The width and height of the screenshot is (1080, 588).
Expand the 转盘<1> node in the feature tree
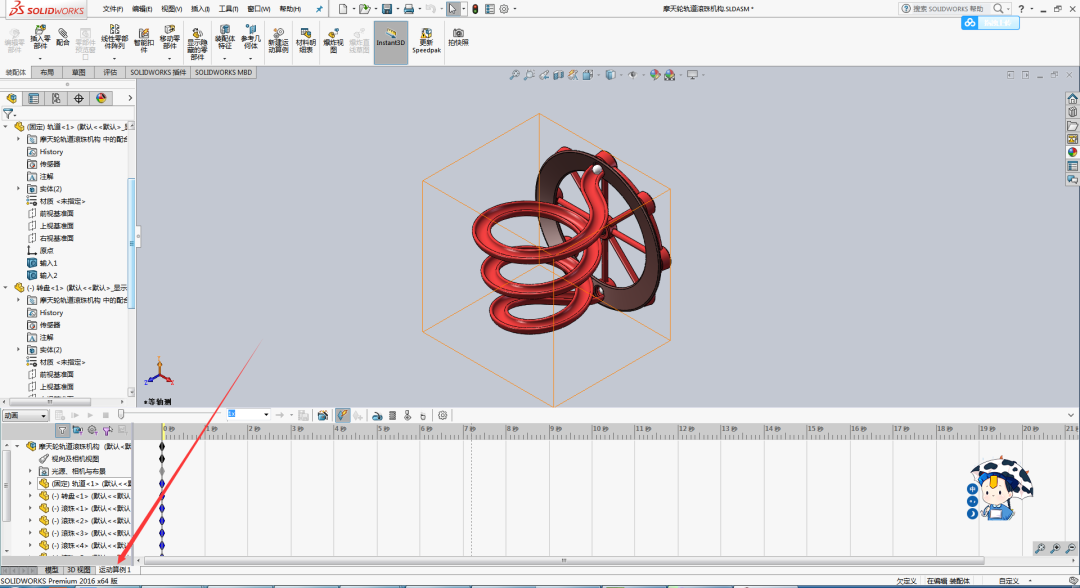click(x=6, y=287)
